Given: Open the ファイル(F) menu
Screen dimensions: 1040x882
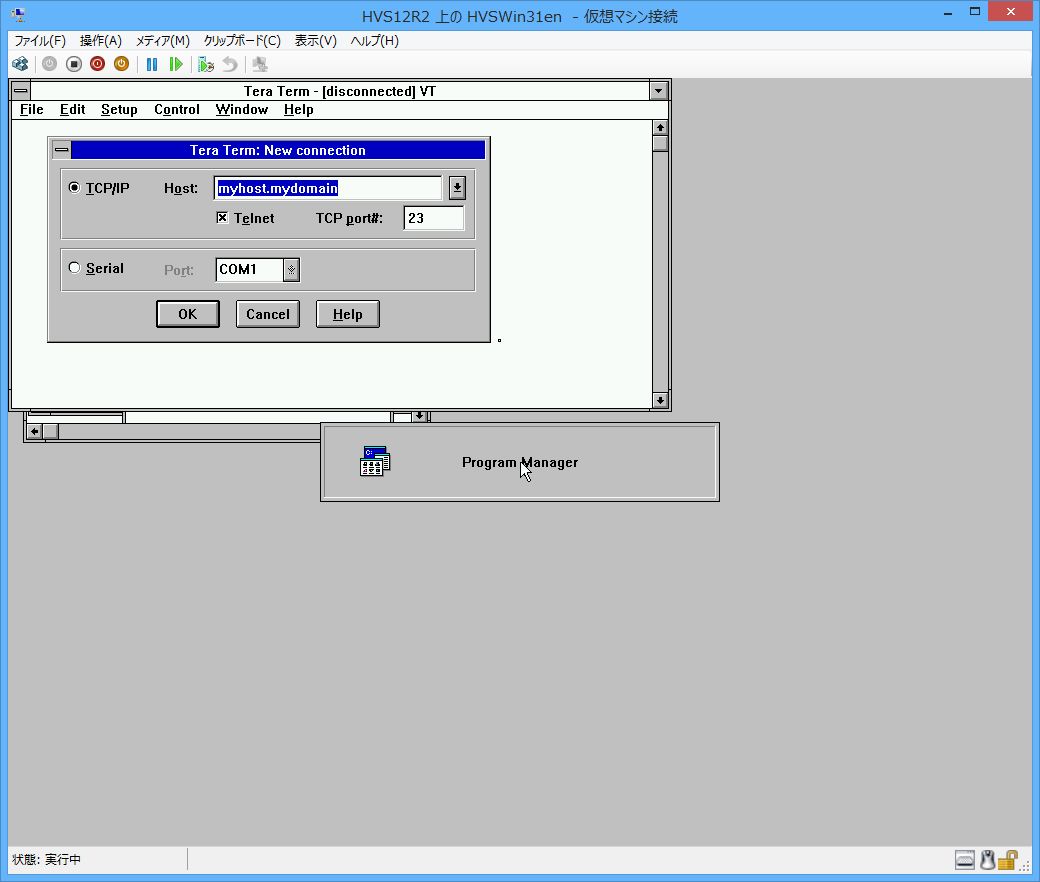Looking at the screenshot, I should click(40, 40).
